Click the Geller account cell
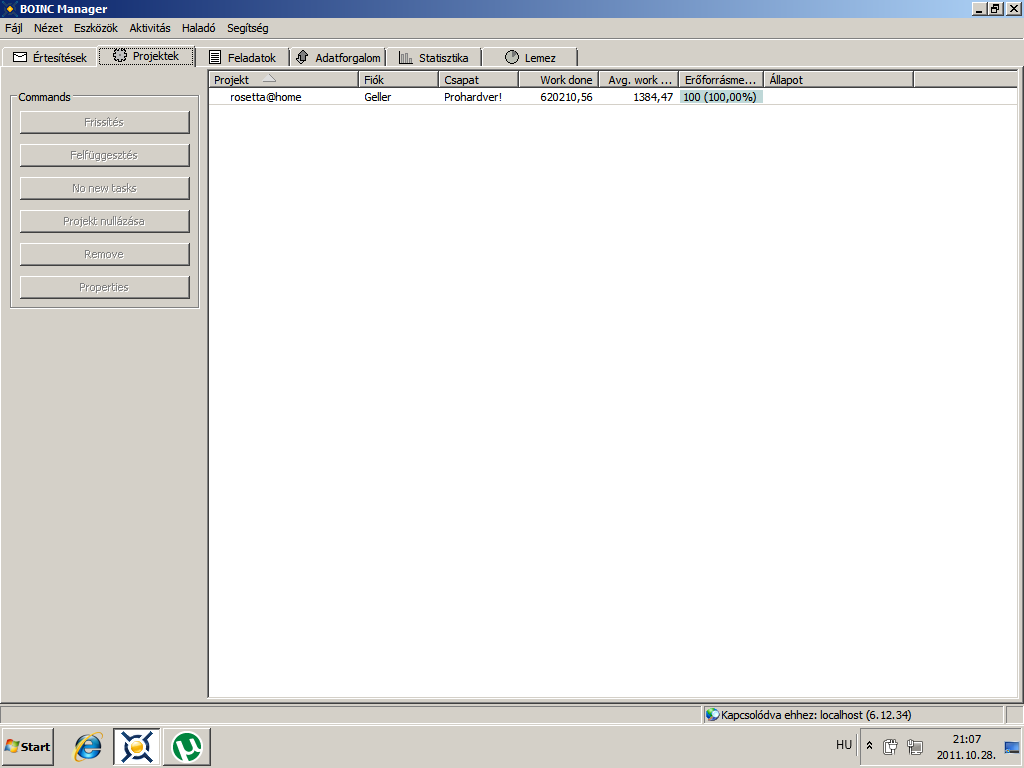Image resolution: width=1024 pixels, height=768 pixels. (x=377, y=97)
